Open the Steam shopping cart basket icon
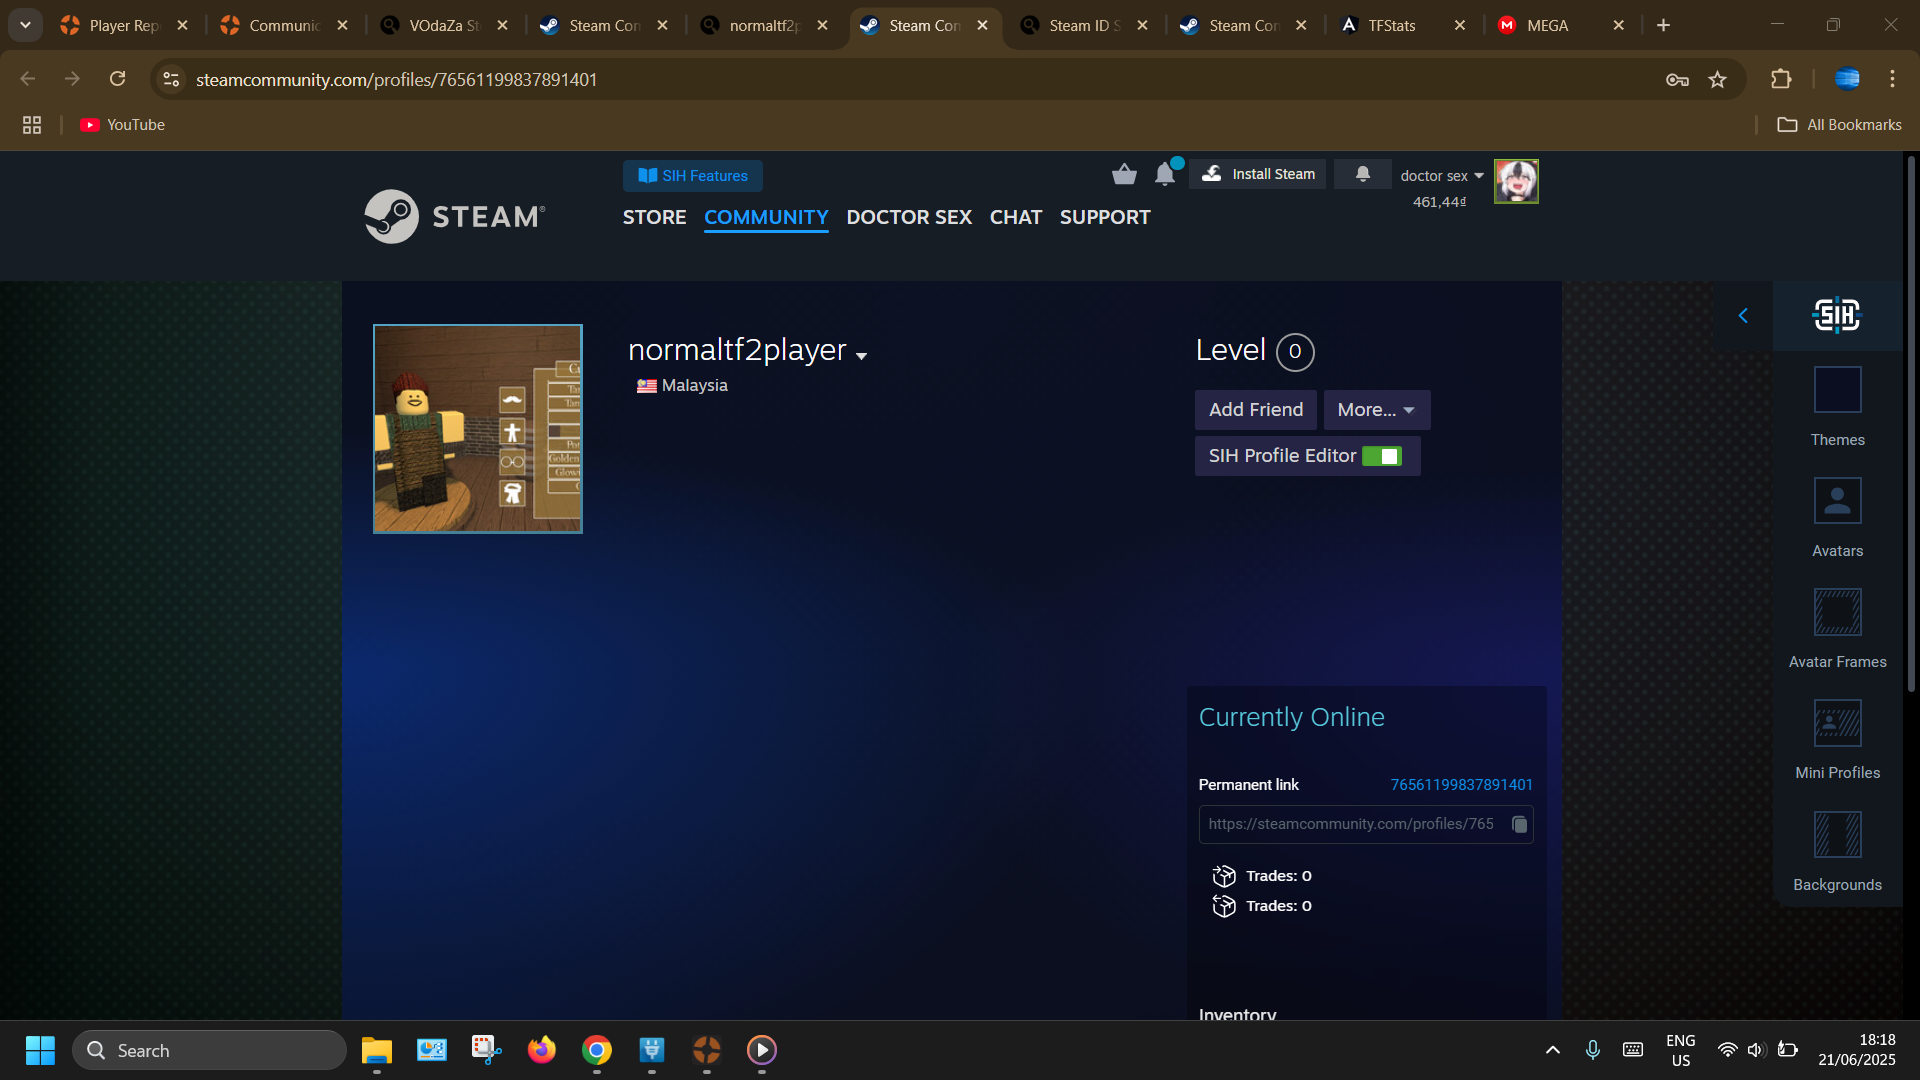 pyautogui.click(x=1124, y=175)
